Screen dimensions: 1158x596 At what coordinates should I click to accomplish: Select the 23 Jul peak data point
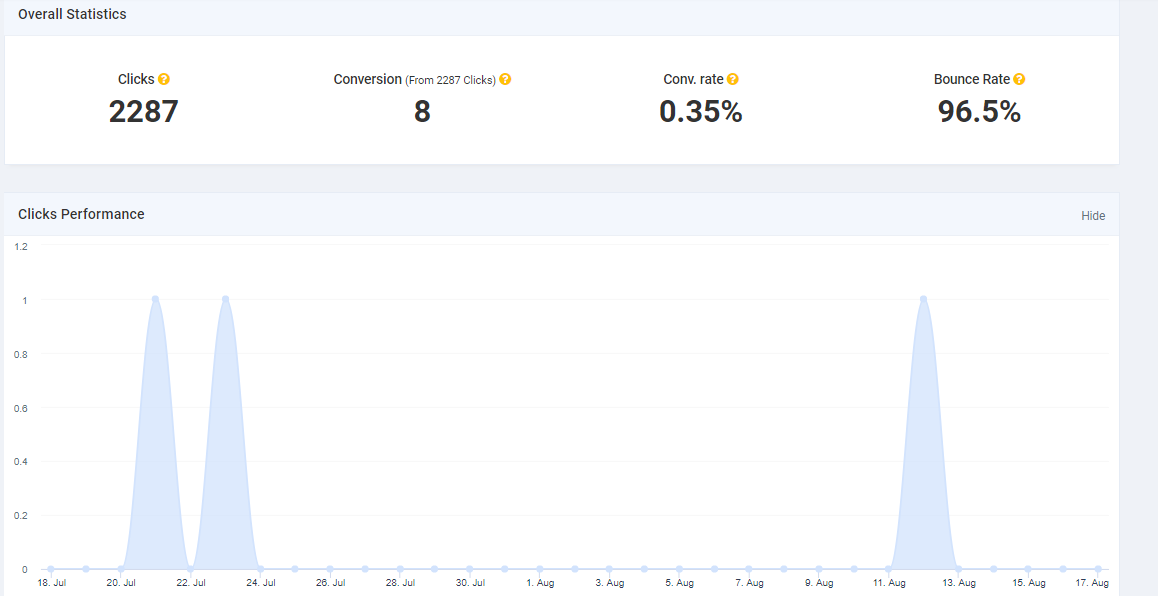pyautogui.click(x=226, y=299)
